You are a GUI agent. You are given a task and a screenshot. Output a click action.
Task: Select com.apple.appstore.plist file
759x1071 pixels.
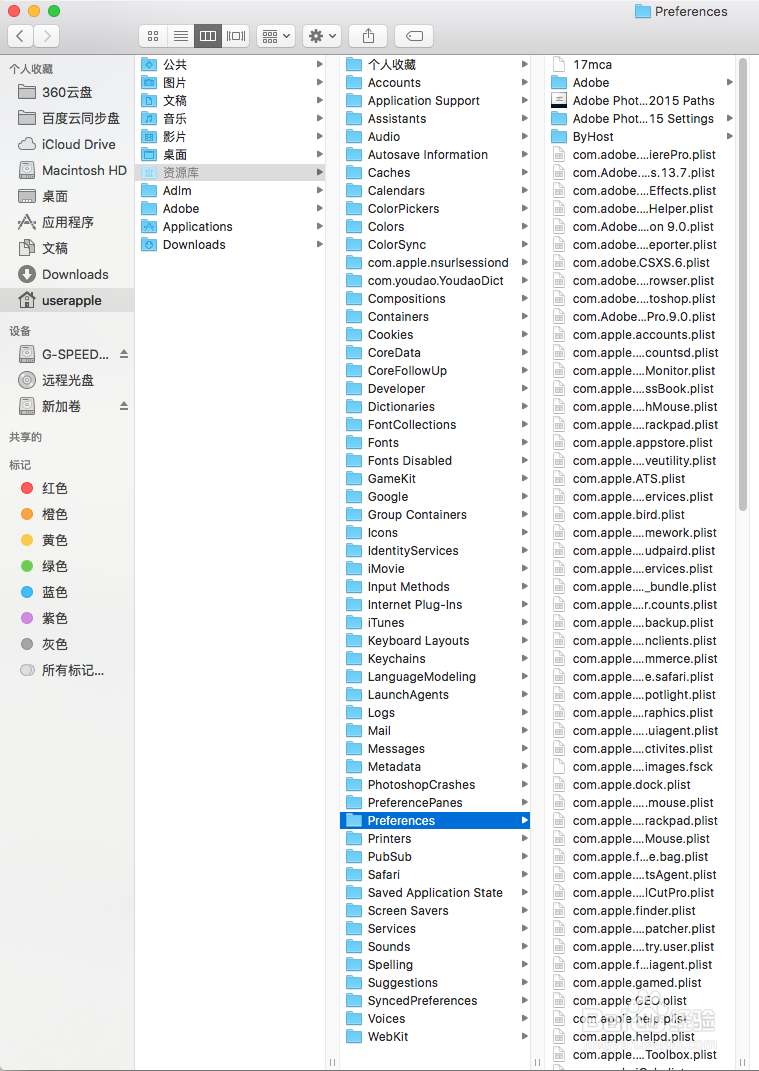point(641,443)
